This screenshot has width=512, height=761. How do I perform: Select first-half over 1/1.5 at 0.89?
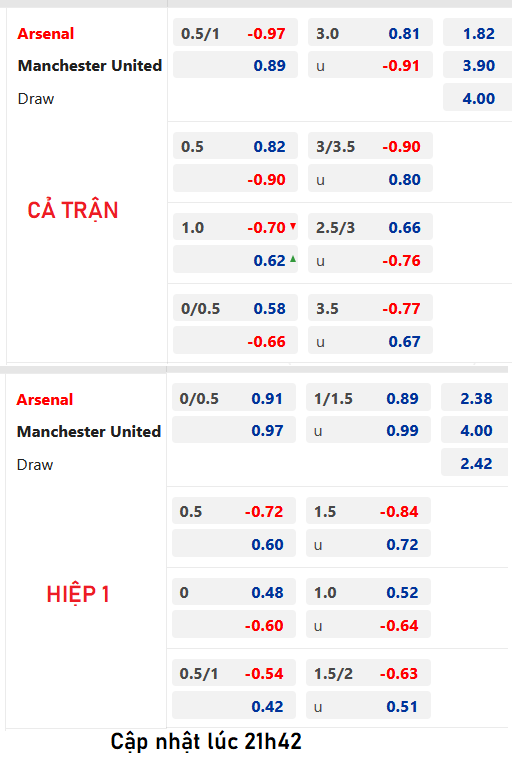pyautogui.click(x=368, y=397)
